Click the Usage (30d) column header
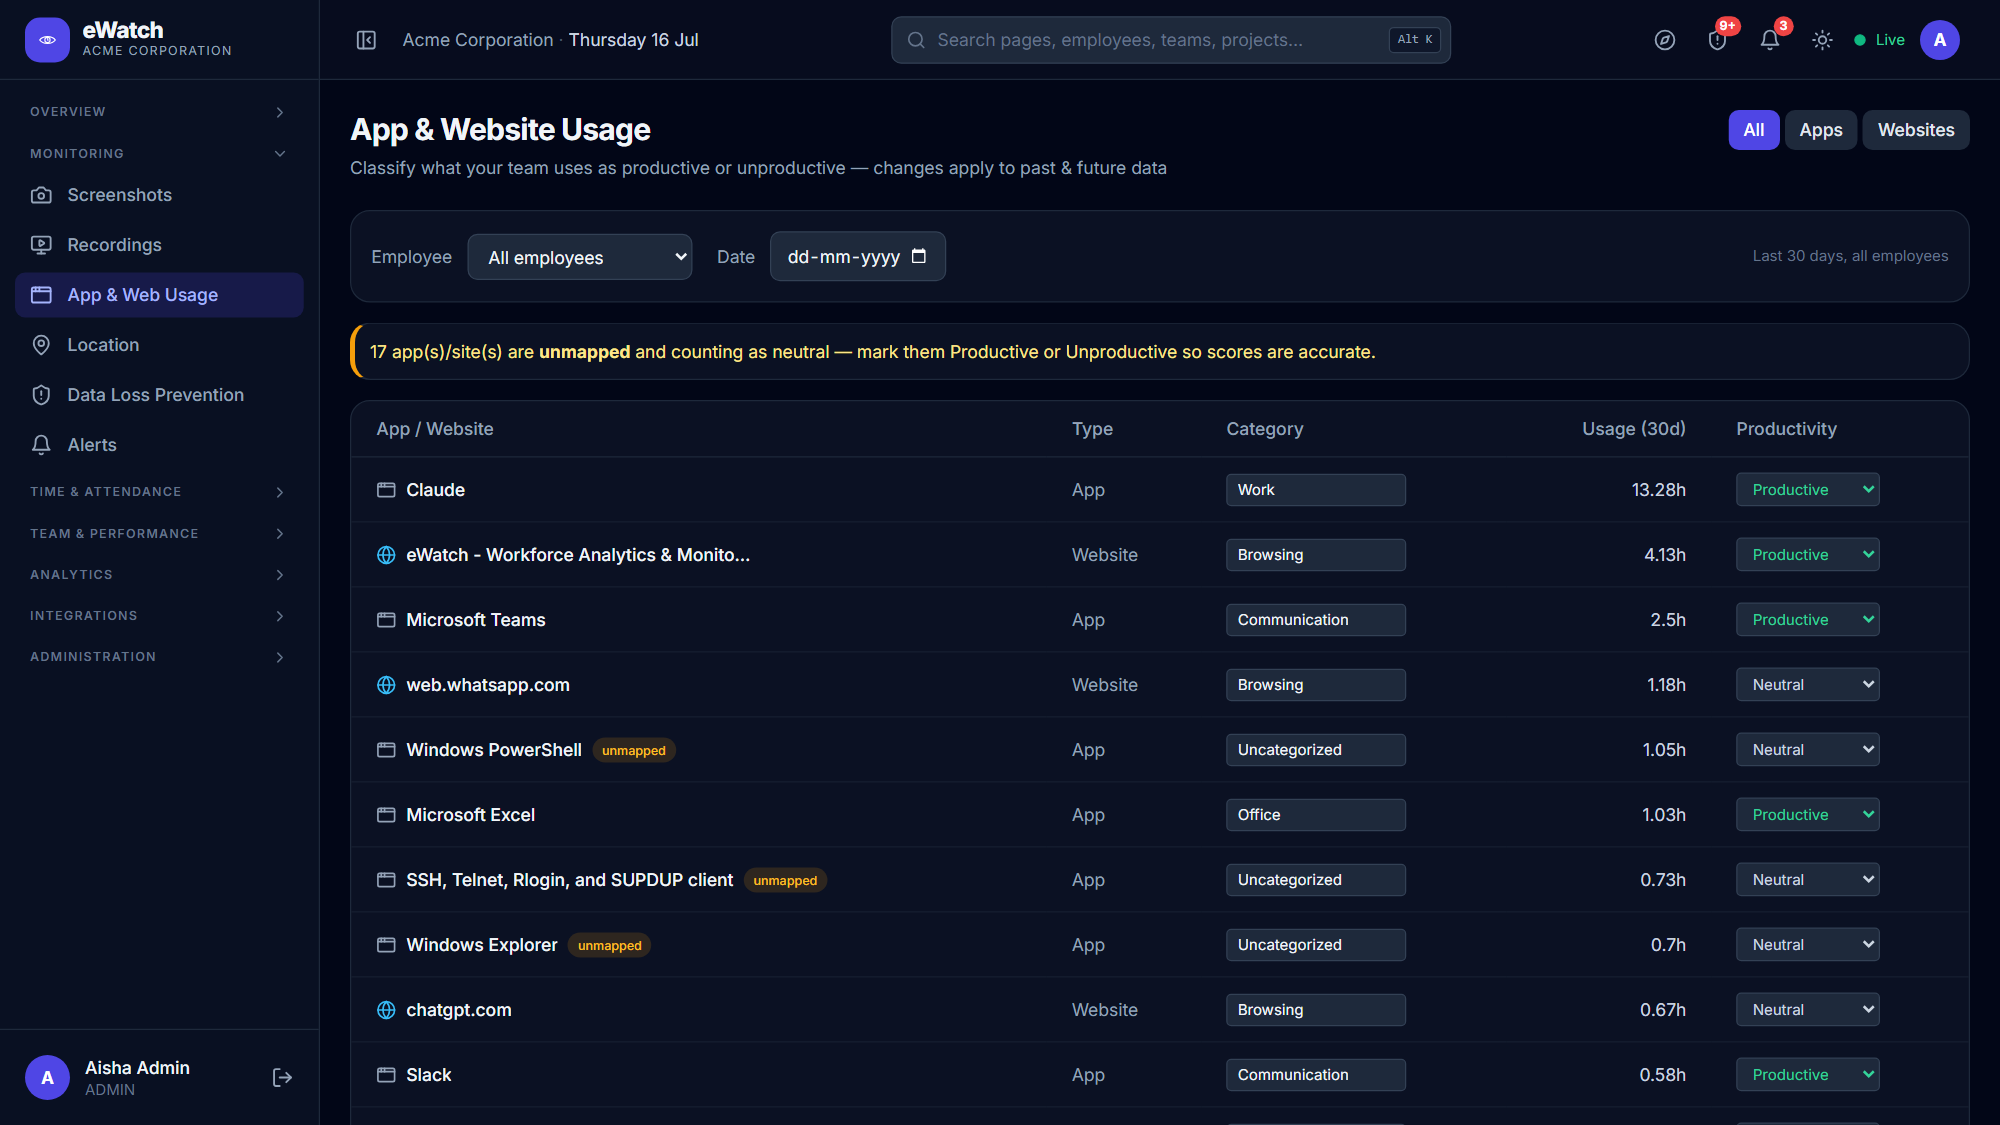The image size is (2000, 1125). coord(1633,429)
